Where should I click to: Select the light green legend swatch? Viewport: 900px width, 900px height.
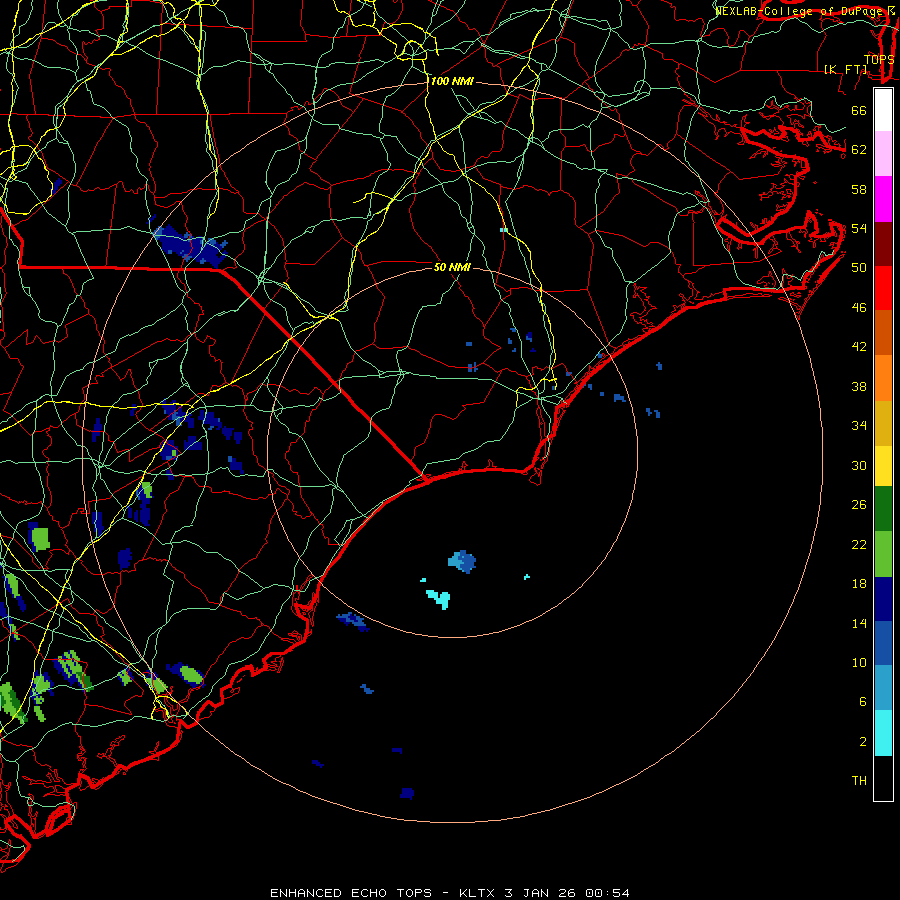(883, 554)
